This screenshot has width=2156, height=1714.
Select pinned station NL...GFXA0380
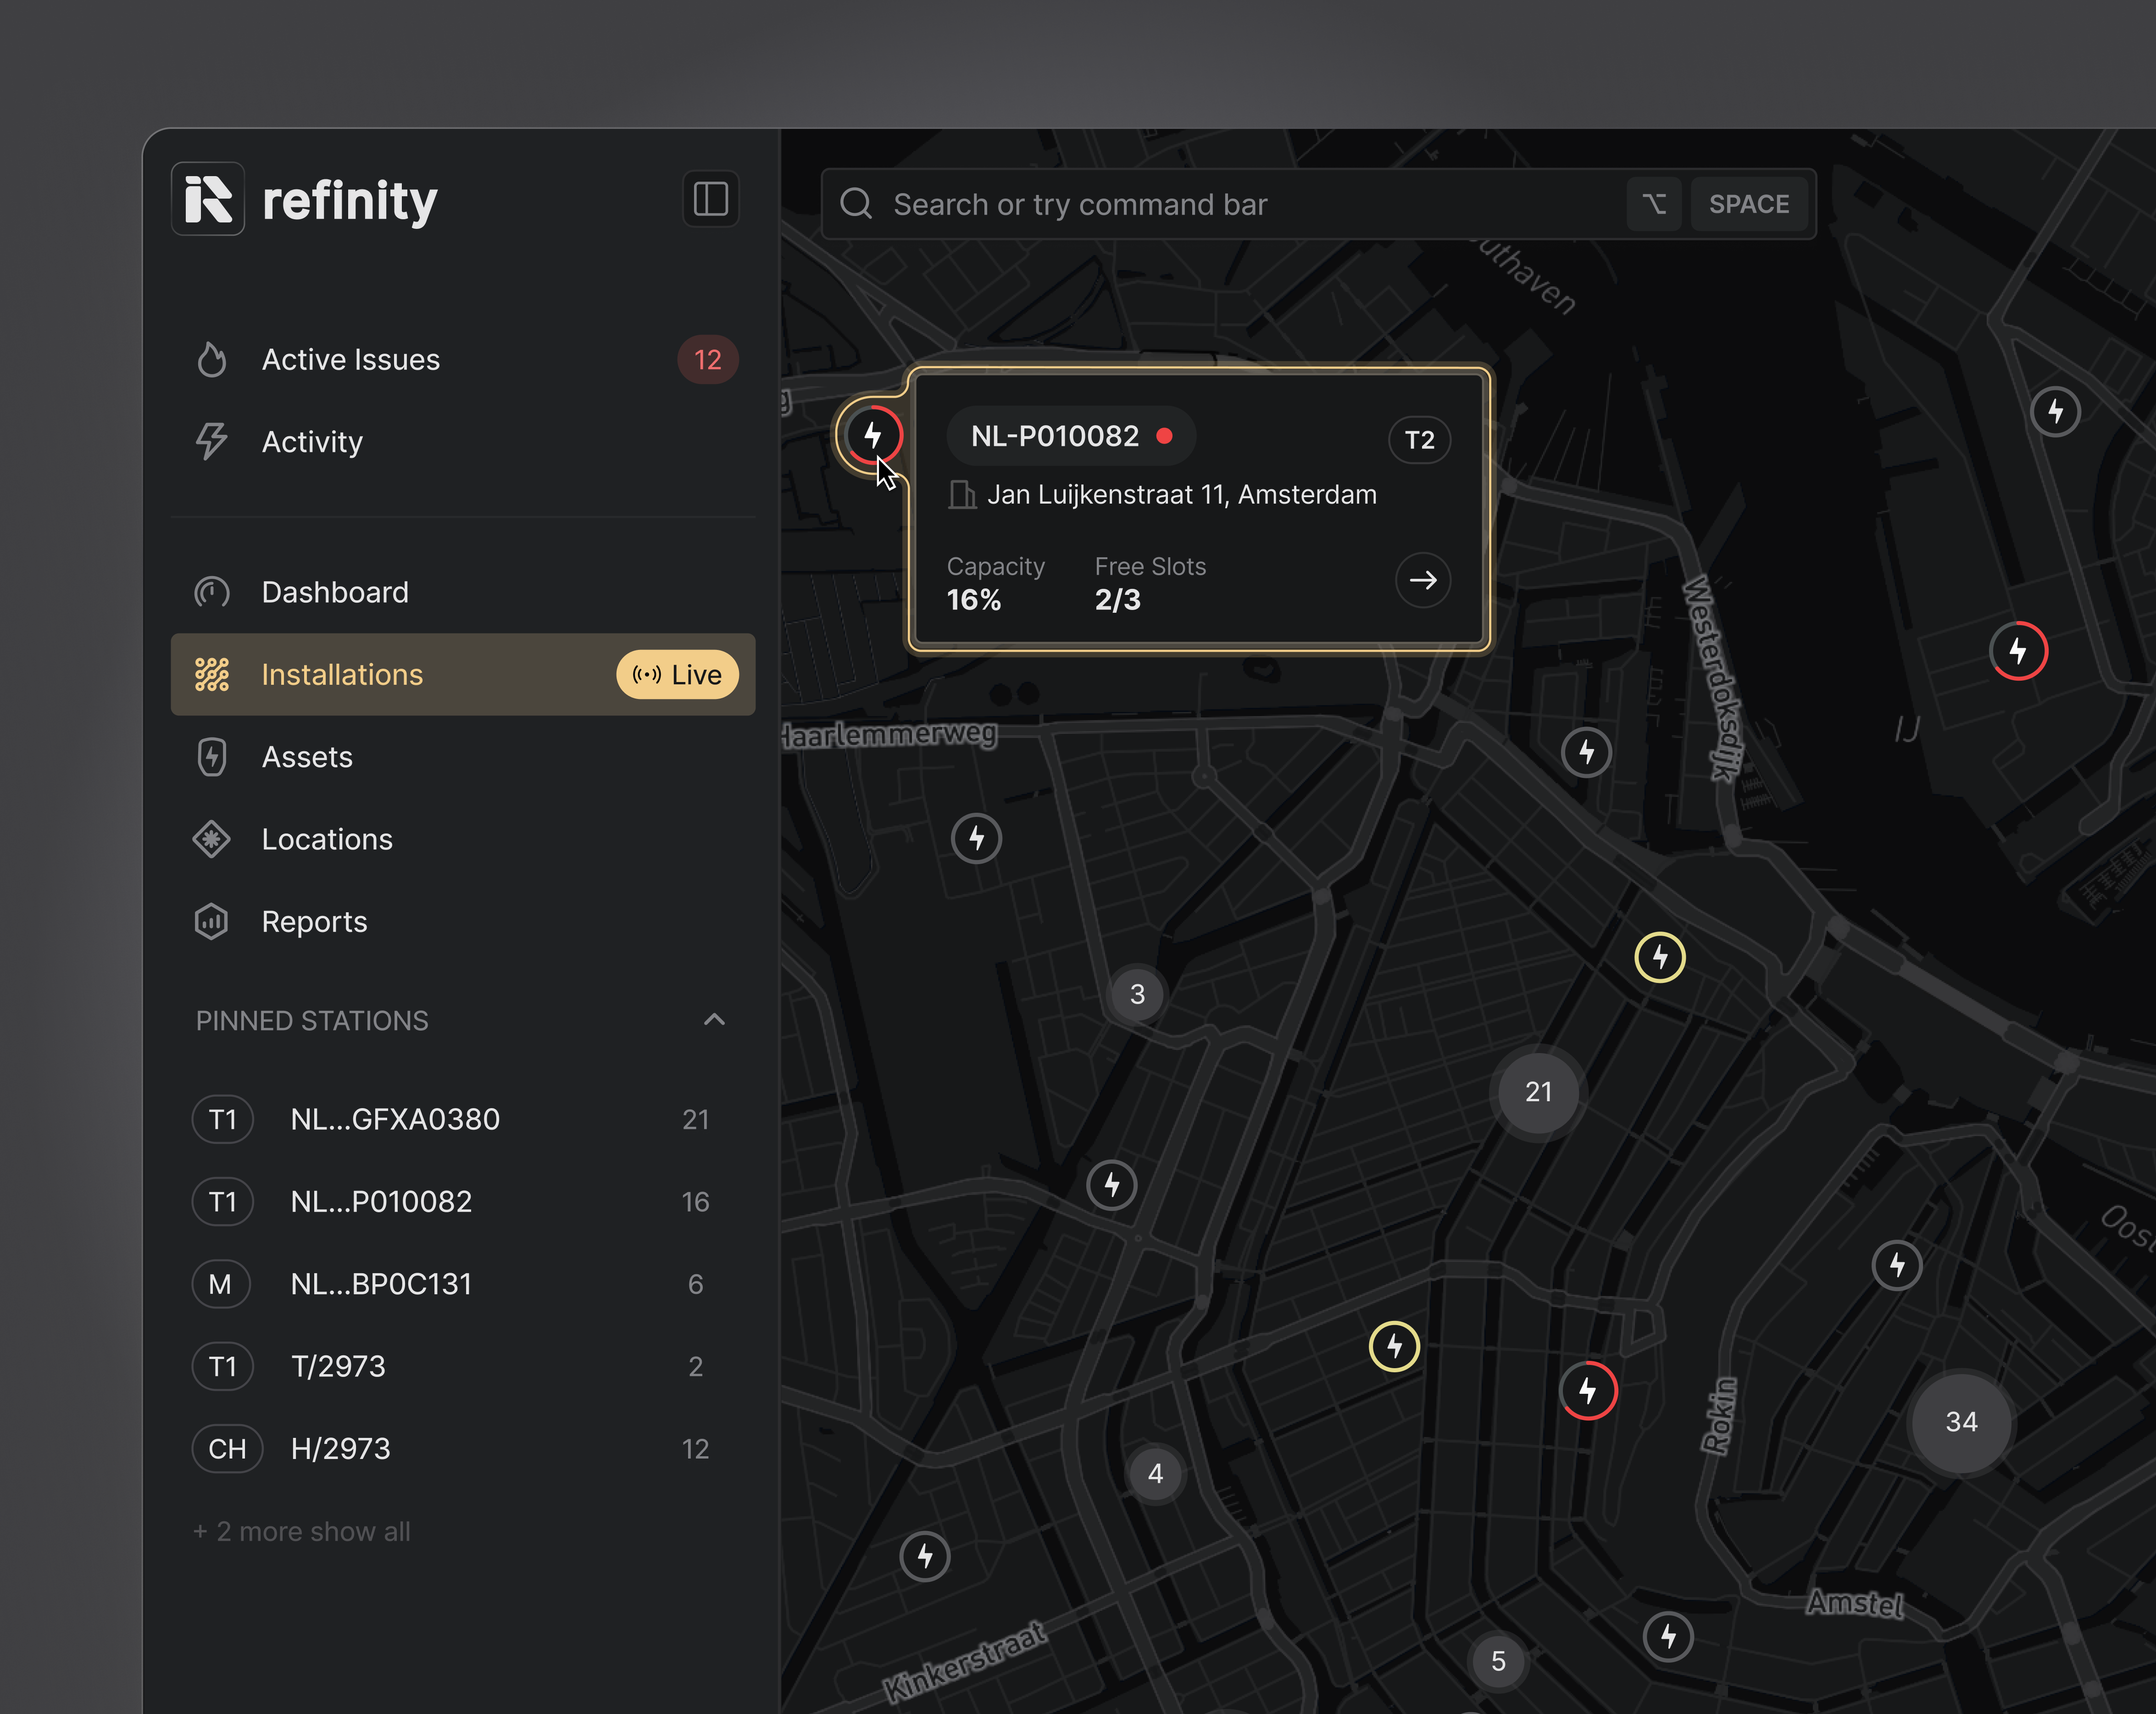pyautogui.click(x=395, y=1119)
